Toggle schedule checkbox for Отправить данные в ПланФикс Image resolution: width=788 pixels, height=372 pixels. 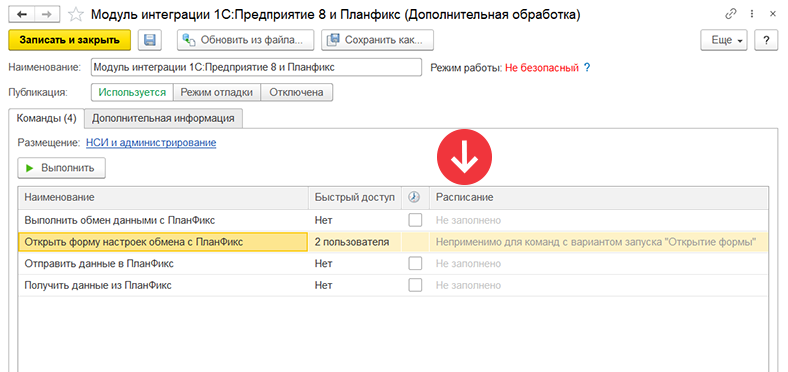tap(415, 263)
